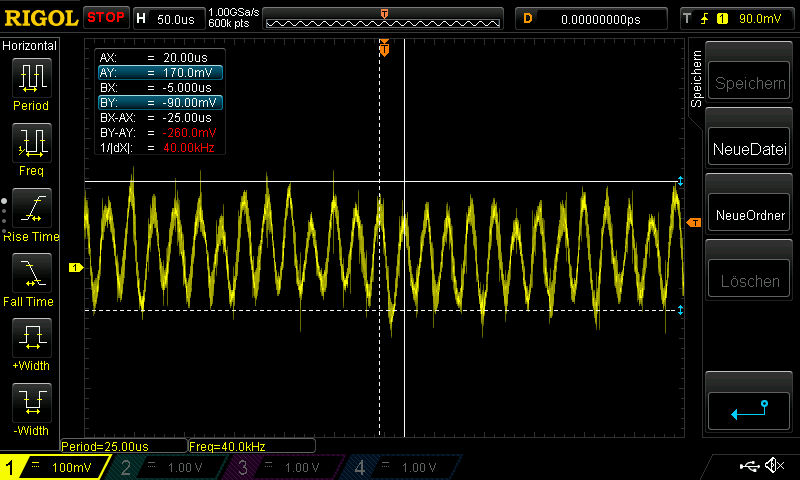Select the -Width measurement icon
The width and height of the screenshot is (800, 480).
tap(32, 402)
